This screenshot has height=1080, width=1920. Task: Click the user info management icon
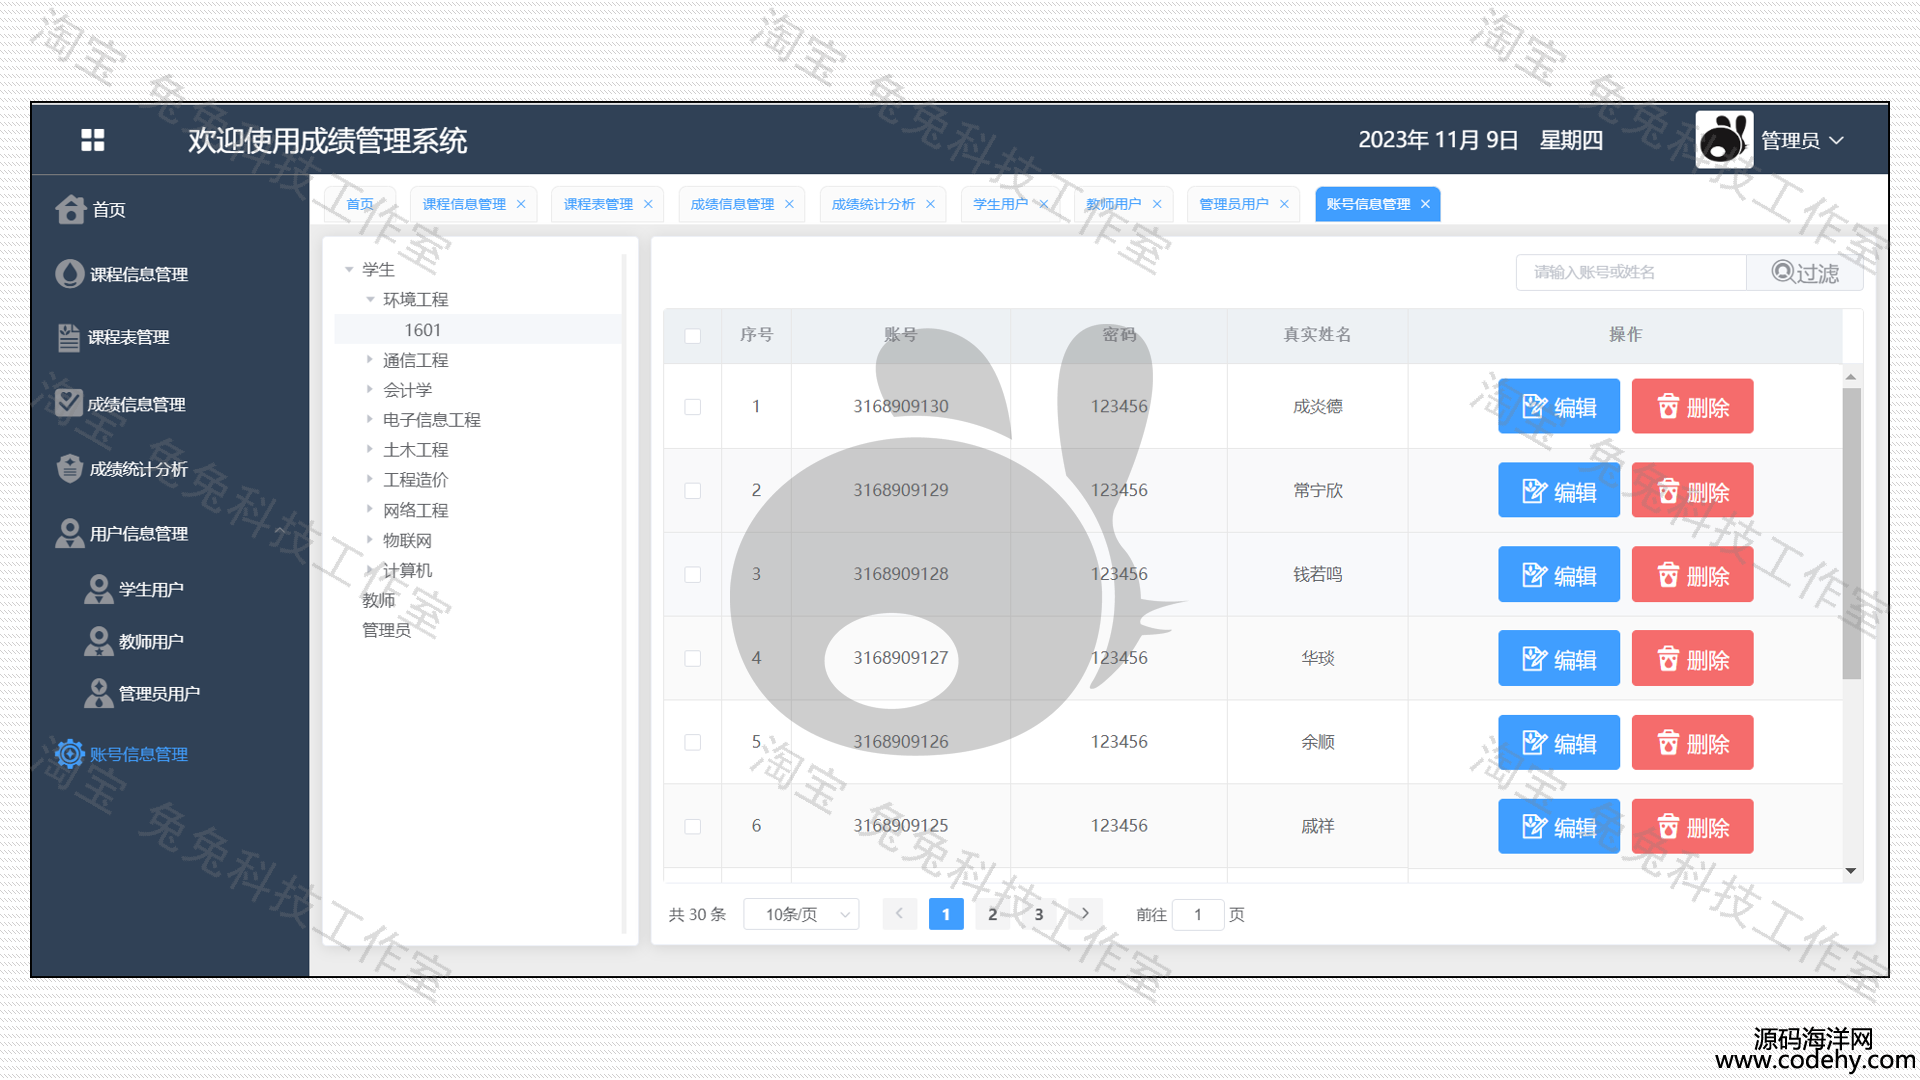(x=69, y=533)
